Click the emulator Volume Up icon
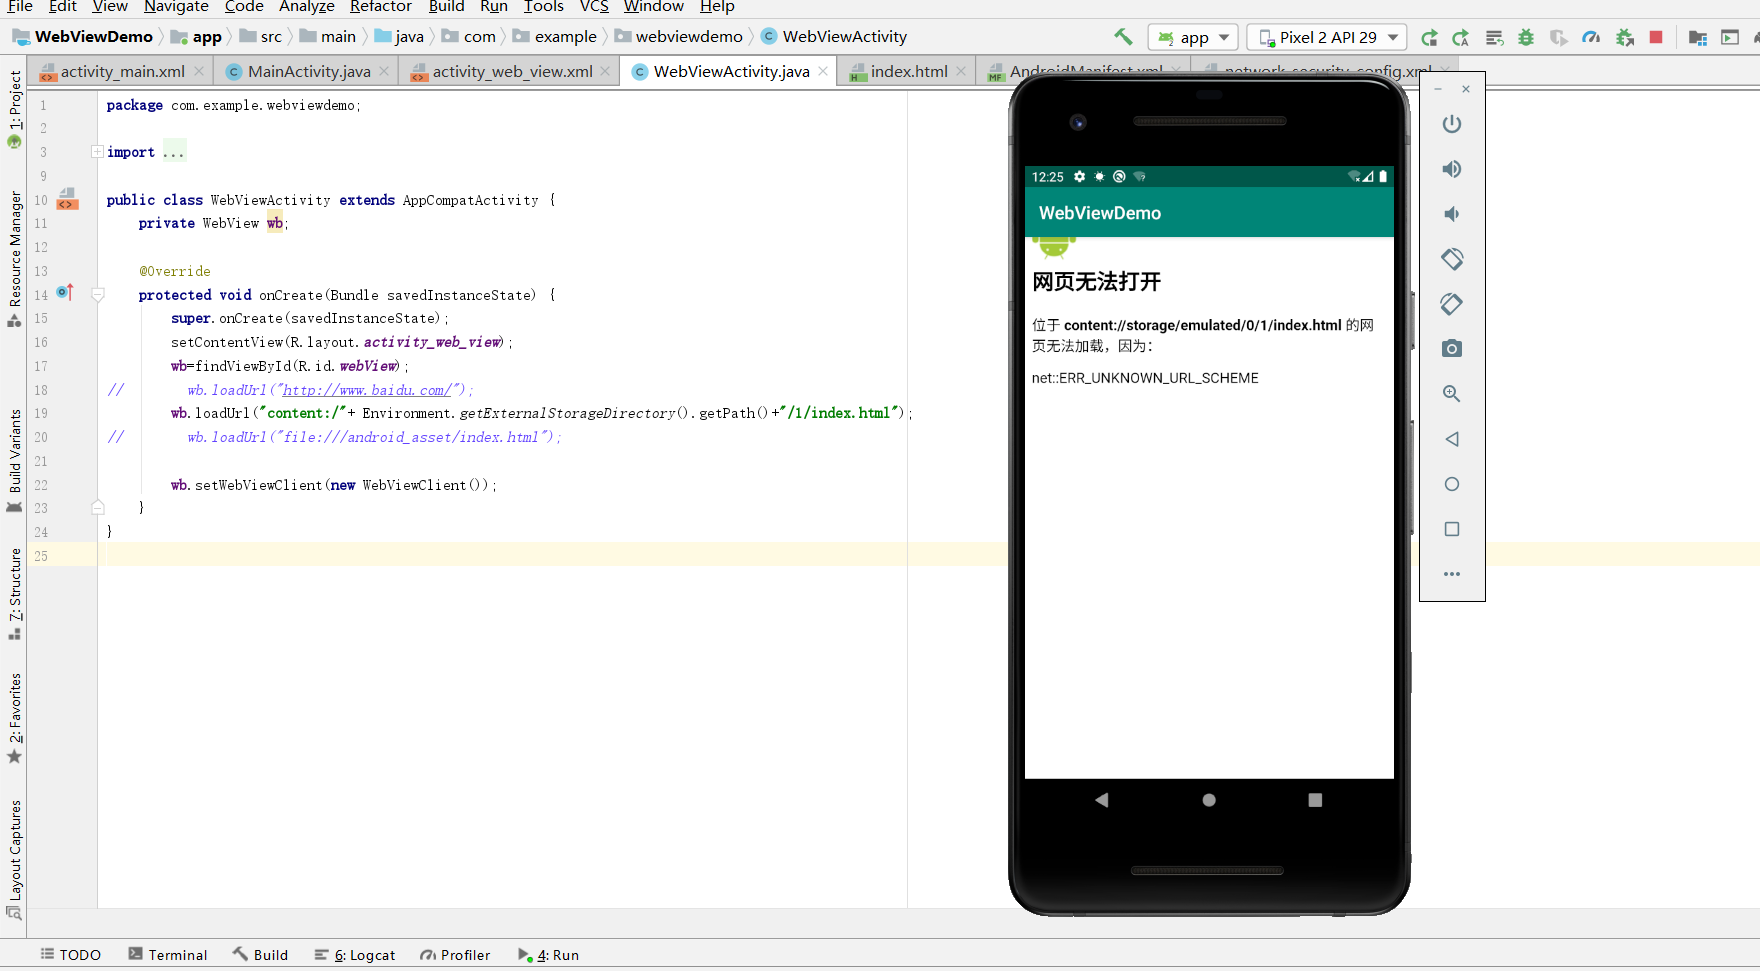This screenshot has width=1760, height=971. [x=1452, y=169]
